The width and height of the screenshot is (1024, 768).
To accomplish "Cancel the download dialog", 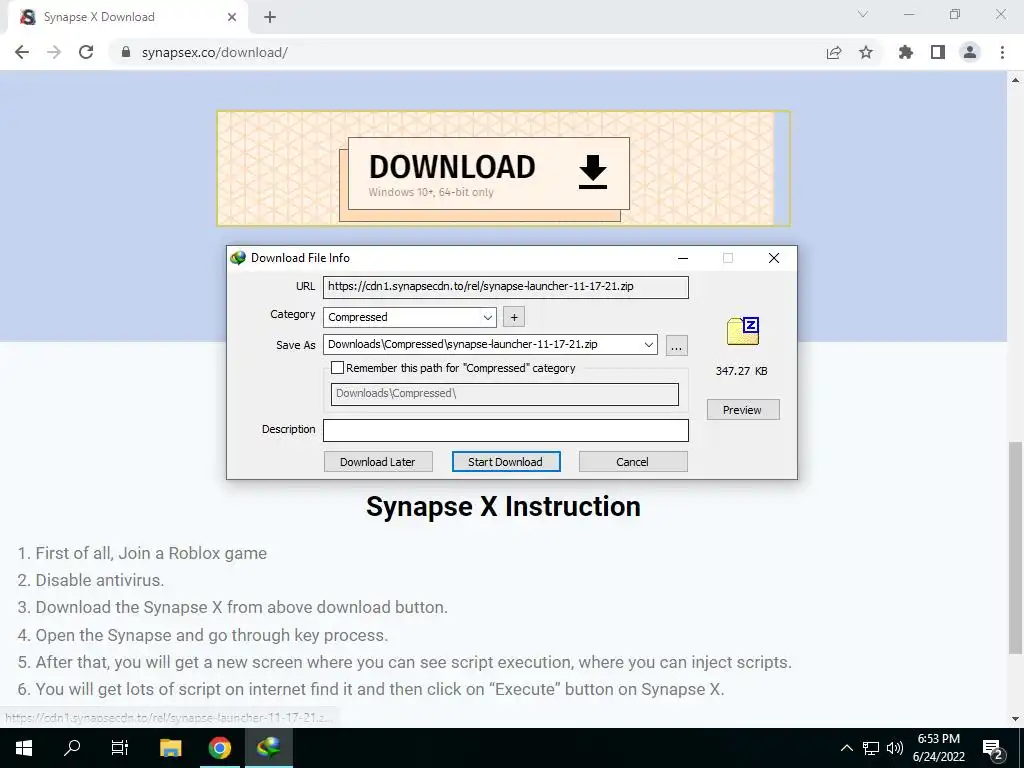I will [633, 462].
